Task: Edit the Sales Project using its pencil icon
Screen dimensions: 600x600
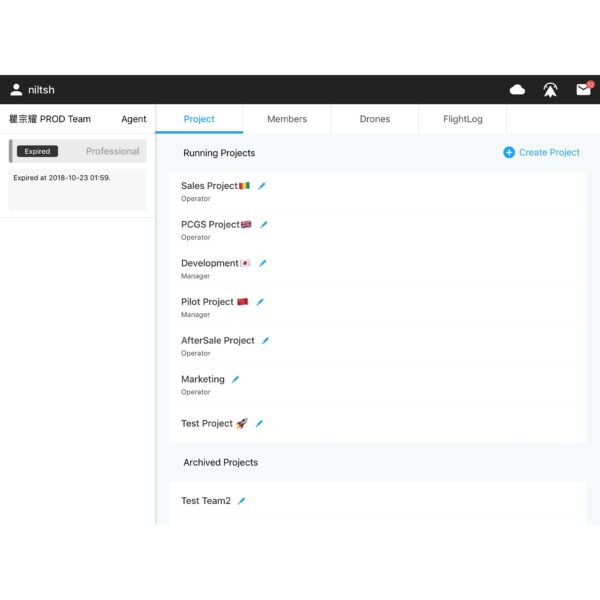Action: pyautogui.click(x=262, y=186)
